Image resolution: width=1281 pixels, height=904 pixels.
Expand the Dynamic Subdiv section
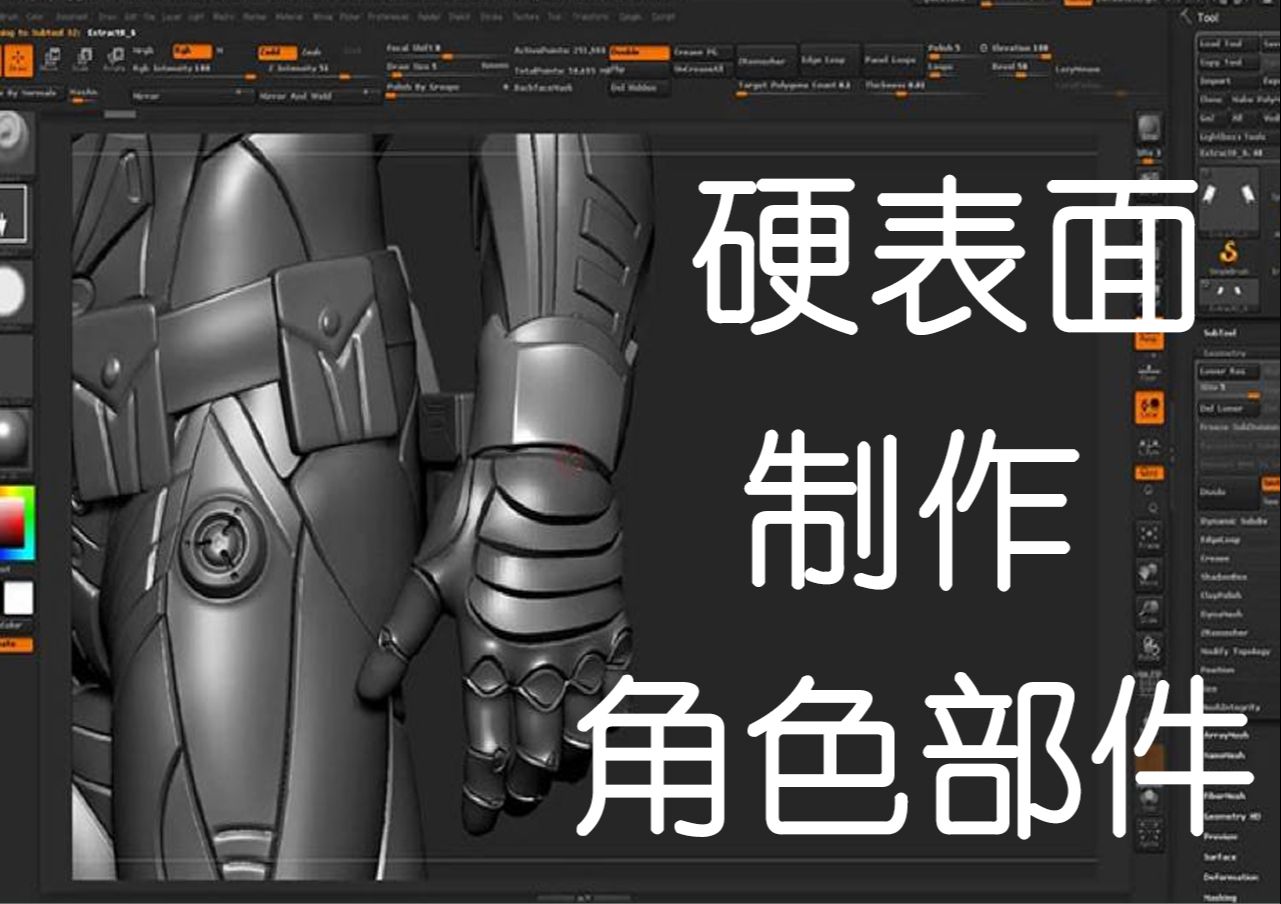tap(1232, 521)
